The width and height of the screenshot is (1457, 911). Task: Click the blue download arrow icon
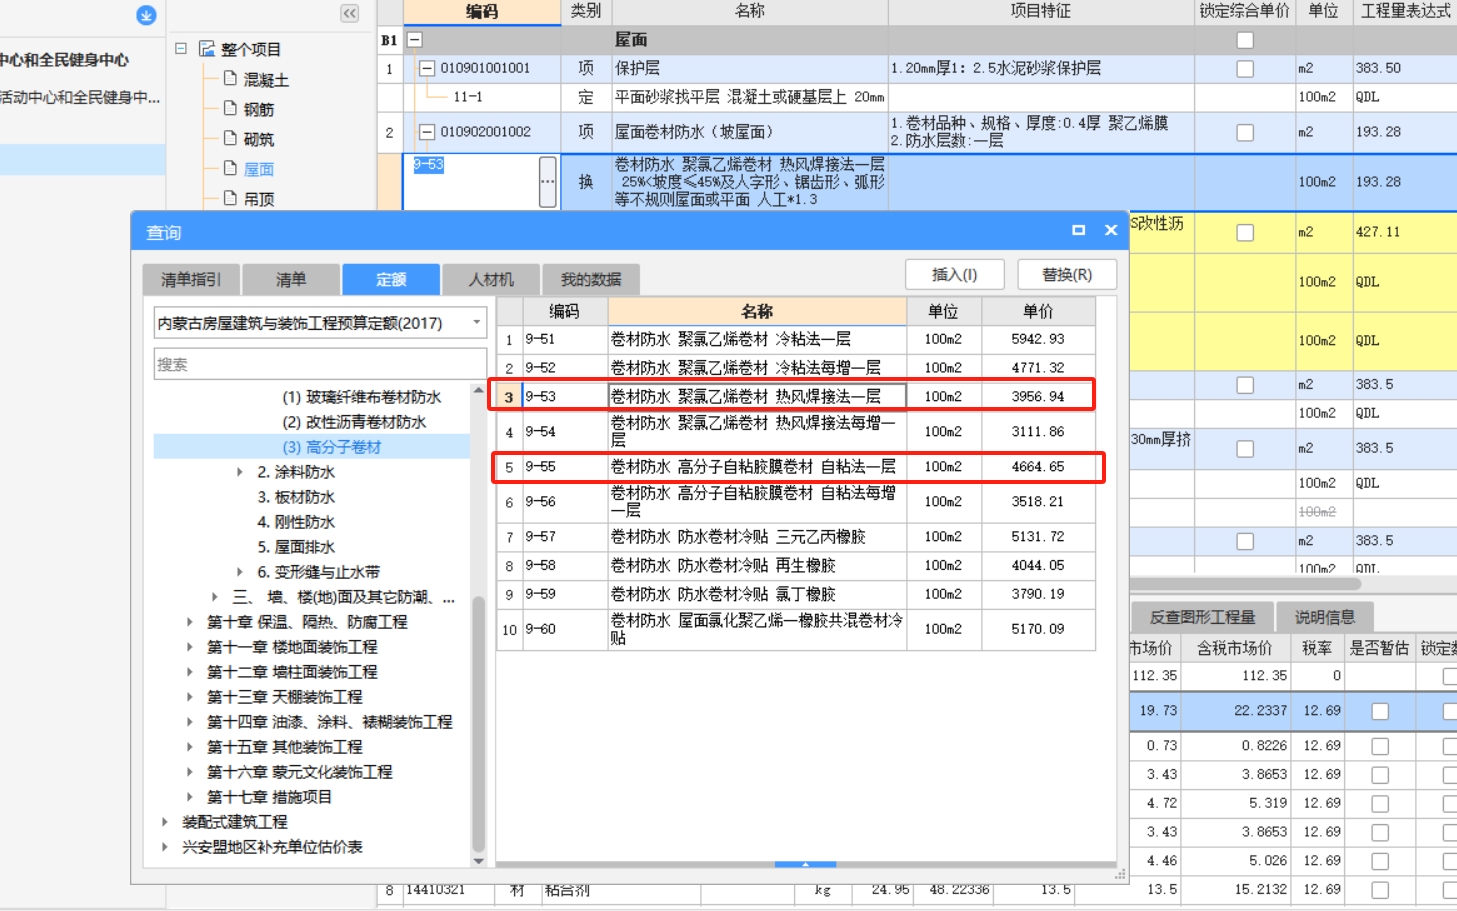[146, 15]
